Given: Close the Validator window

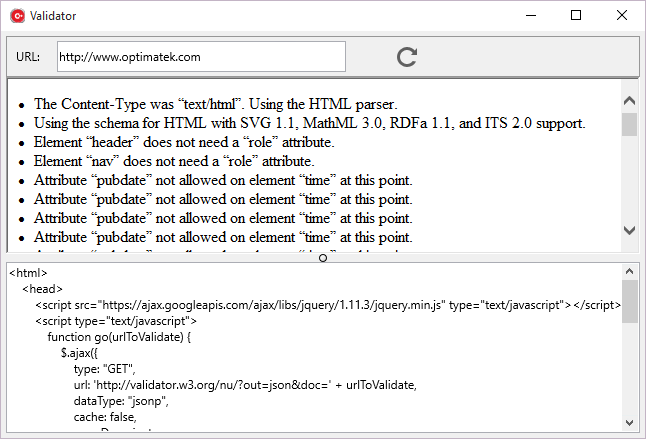Looking at the screenshot, I should [622, 16].
